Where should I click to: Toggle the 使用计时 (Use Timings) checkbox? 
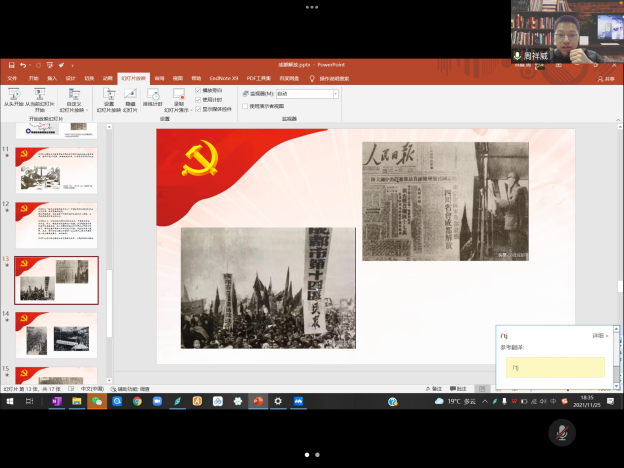[198, 99]
